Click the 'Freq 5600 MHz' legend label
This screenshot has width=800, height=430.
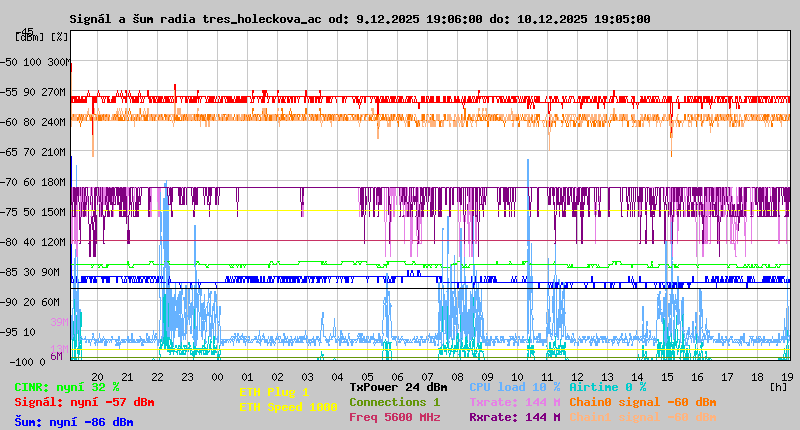pos(394,417)
